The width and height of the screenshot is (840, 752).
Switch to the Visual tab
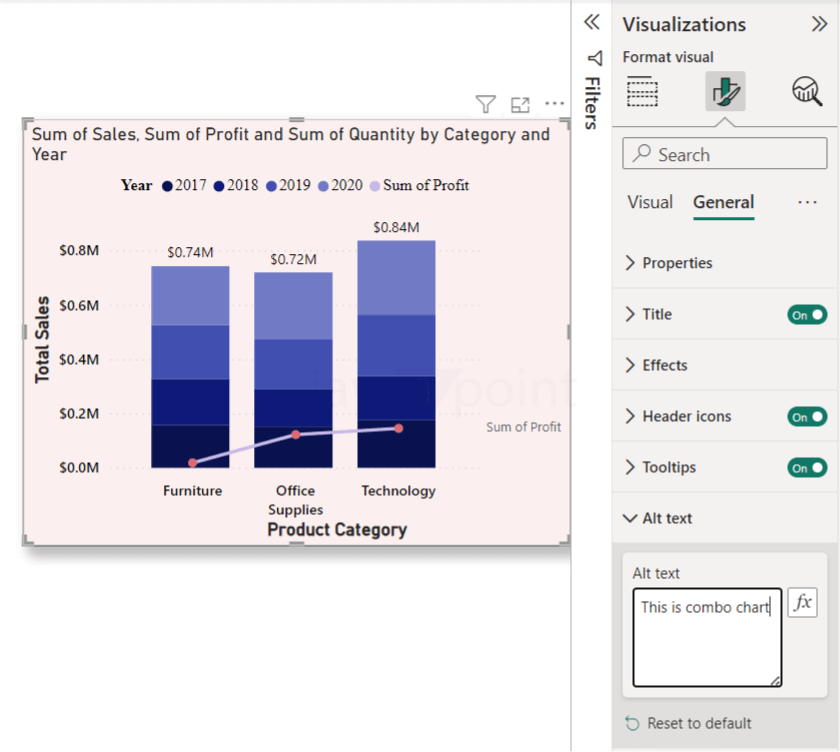[x=650, y=202]
